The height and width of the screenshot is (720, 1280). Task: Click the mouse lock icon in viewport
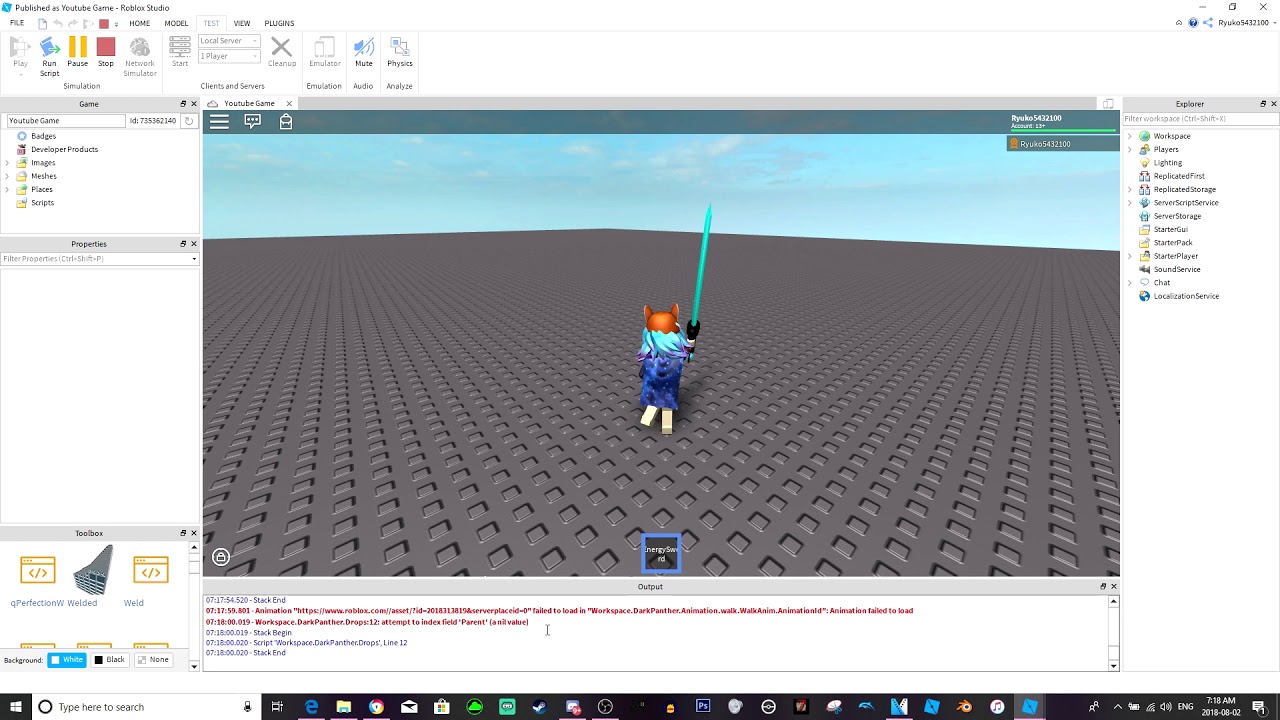pos(221,557)
